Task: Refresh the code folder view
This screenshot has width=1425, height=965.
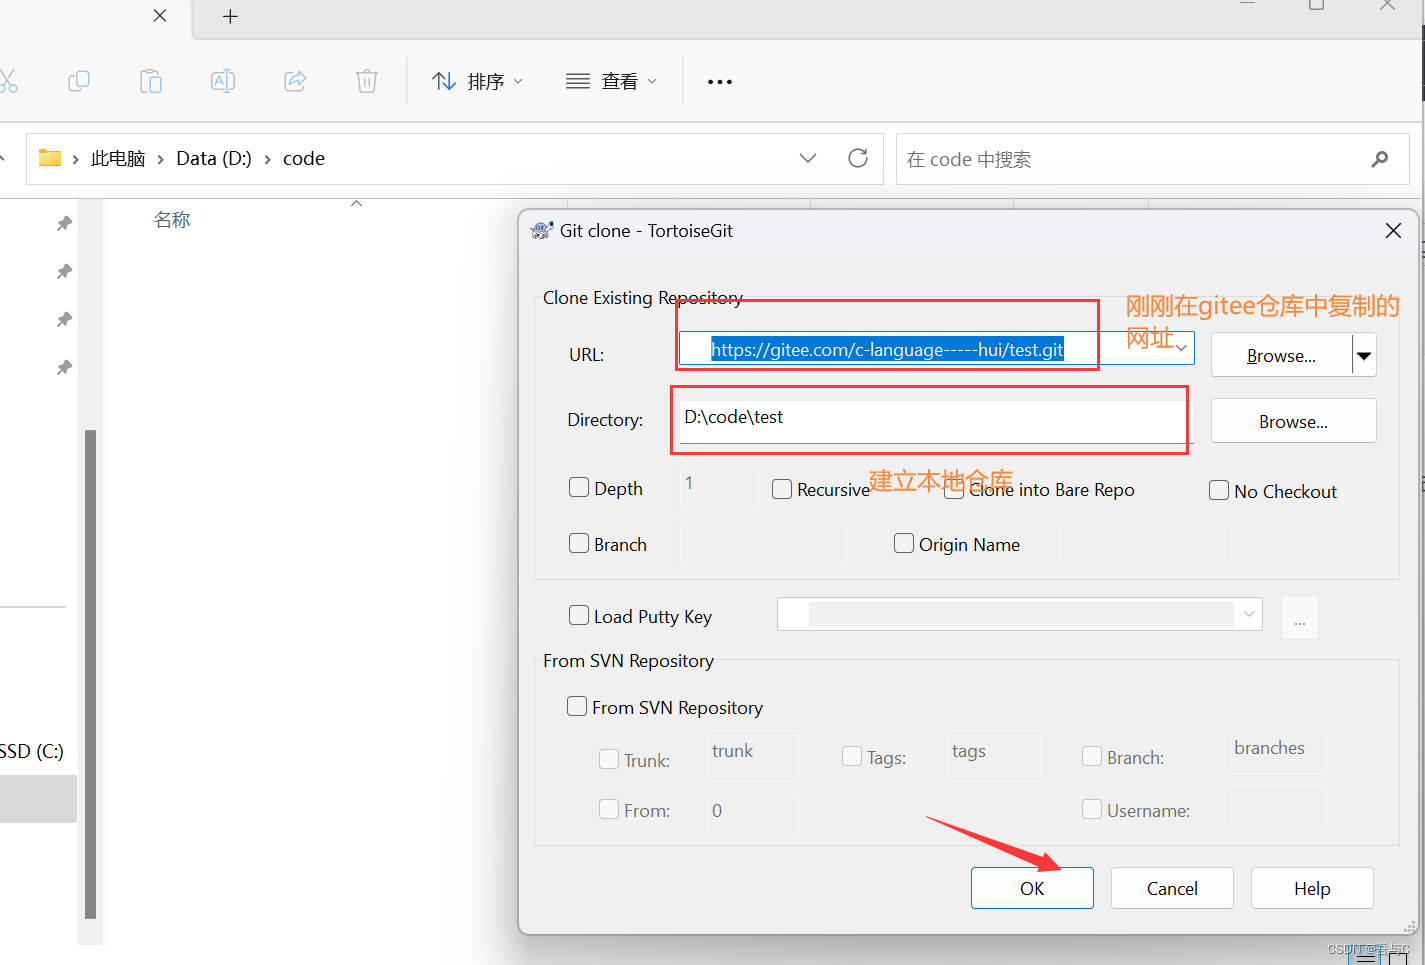Action: [x=858, y=158]
